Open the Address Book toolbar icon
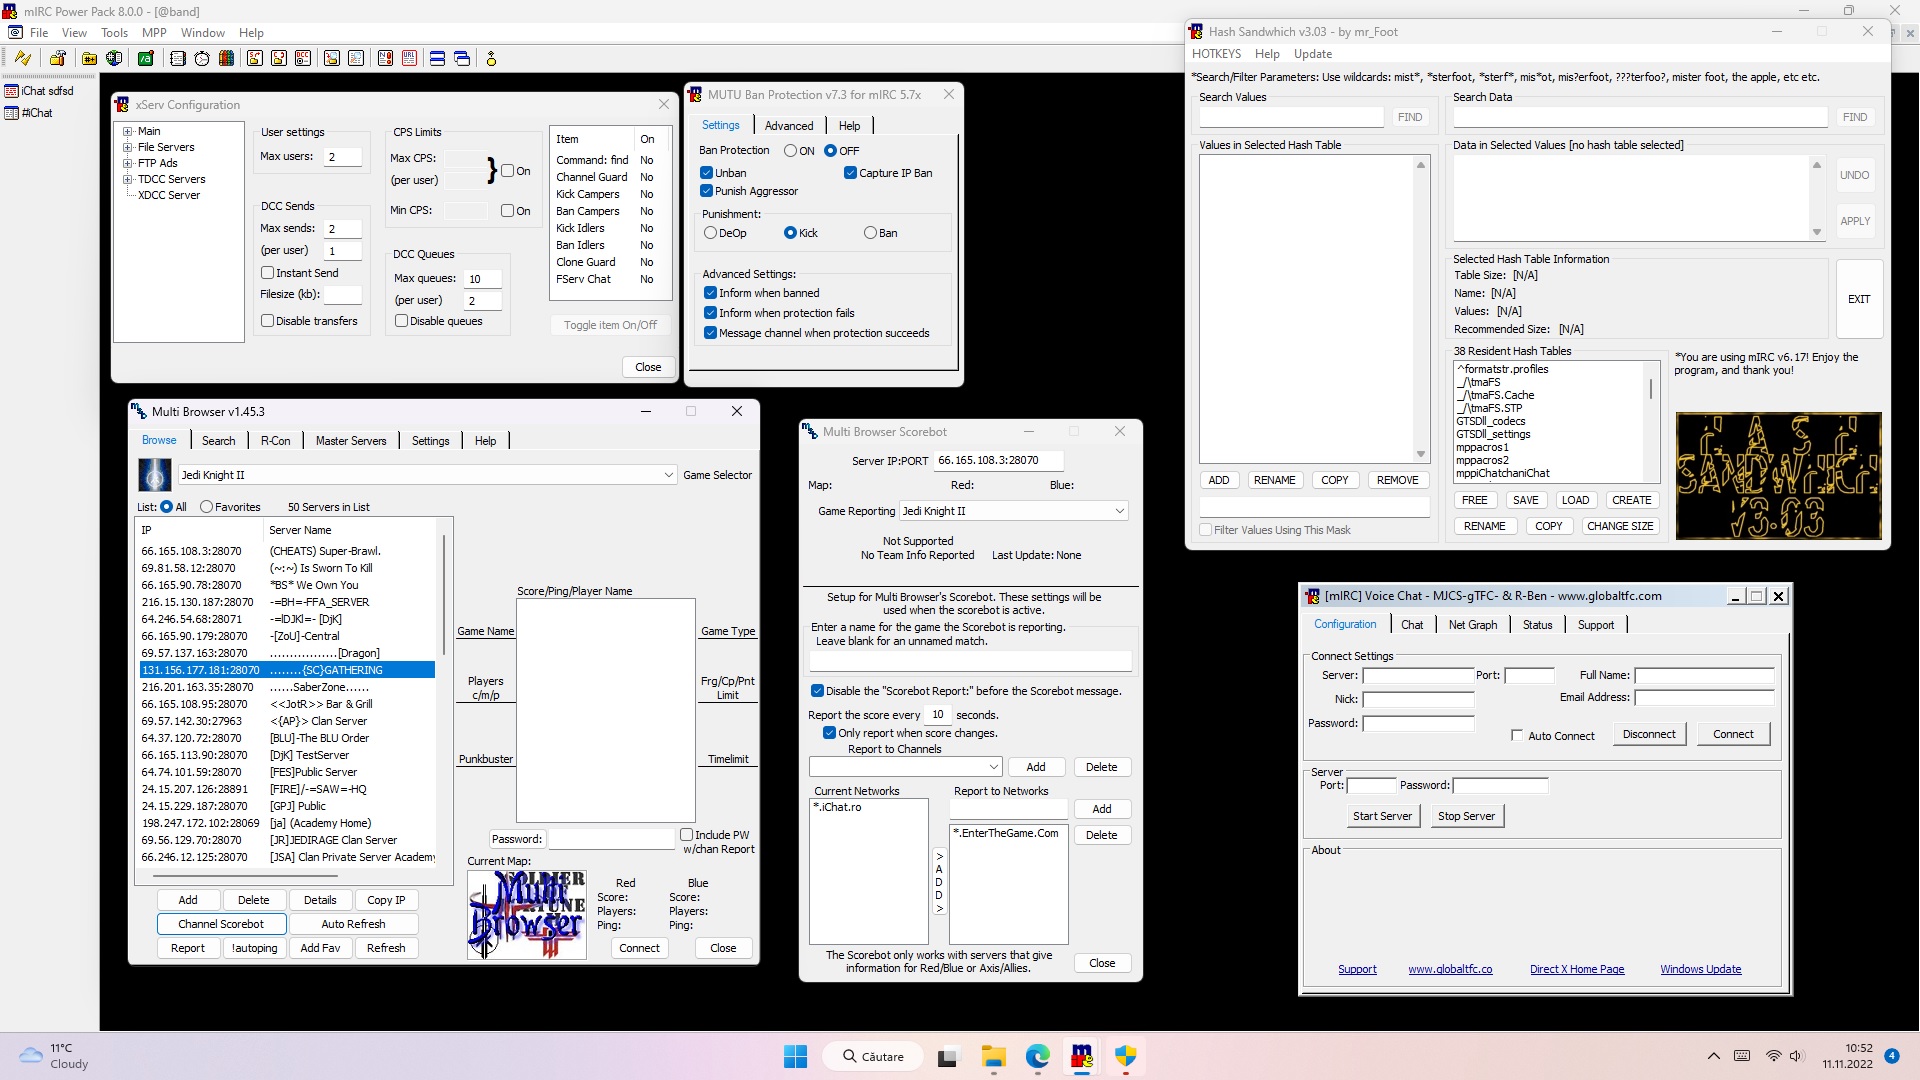Viewport: 1920px width, 1080px height. (x=178, y=58)
